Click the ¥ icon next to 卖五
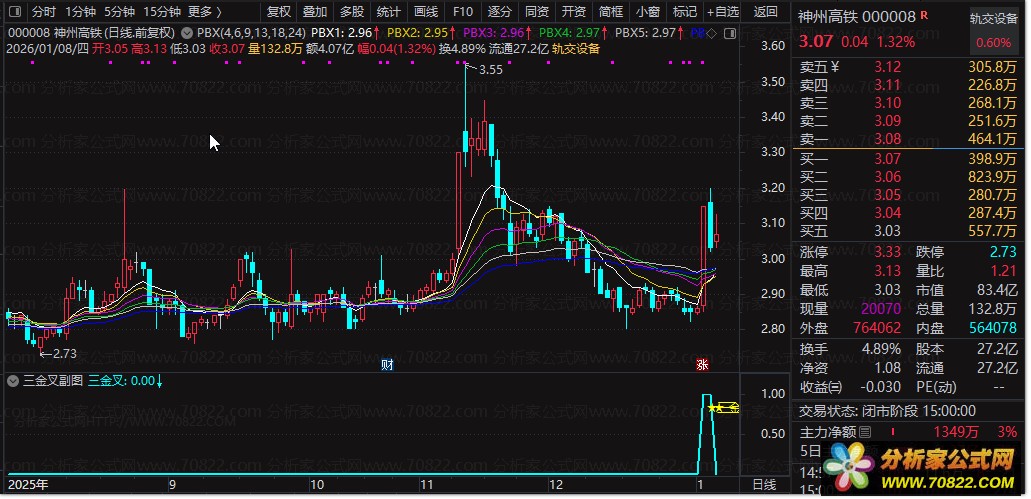This screenshot has width=1031, height=499. click(835, 66)
